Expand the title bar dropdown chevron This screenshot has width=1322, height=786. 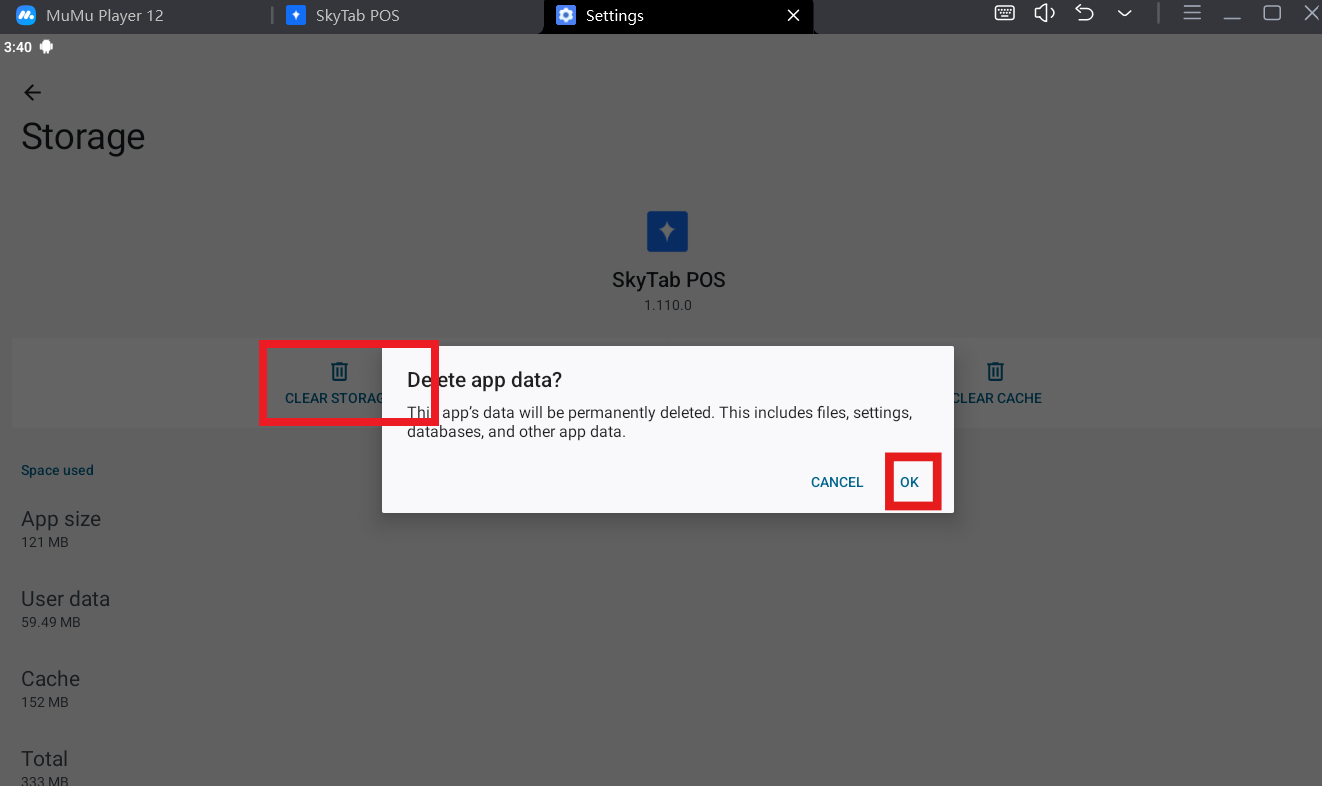pyautogui.click(x=1125, y=13)
